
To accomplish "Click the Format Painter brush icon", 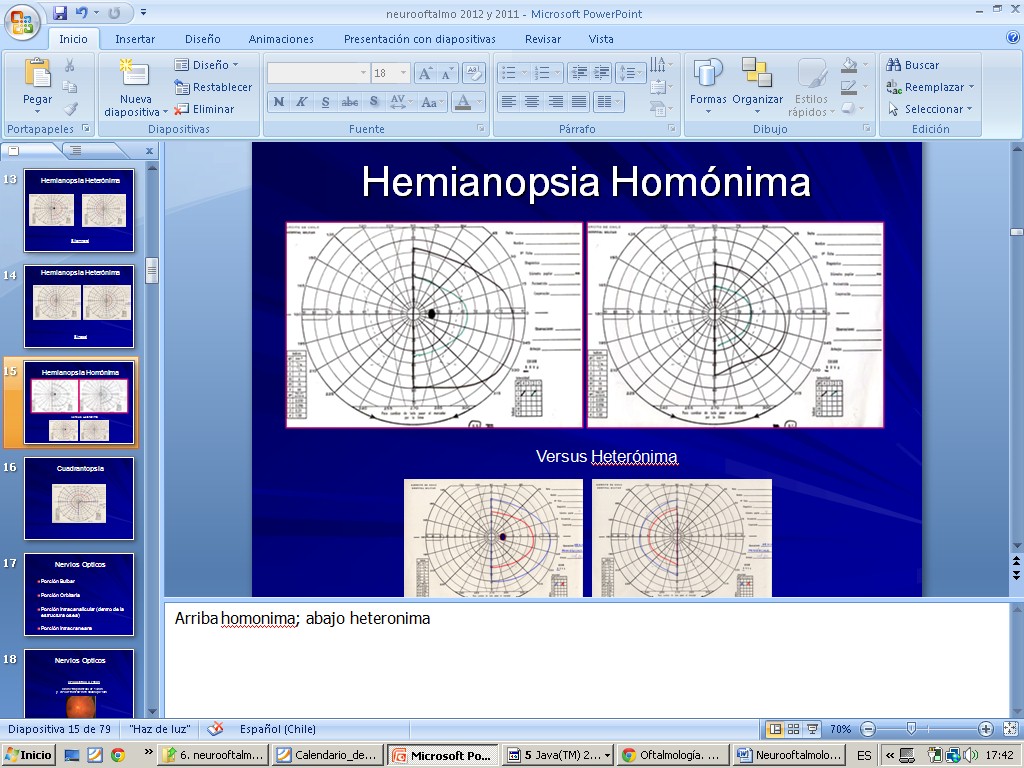I will click(70, 109).
